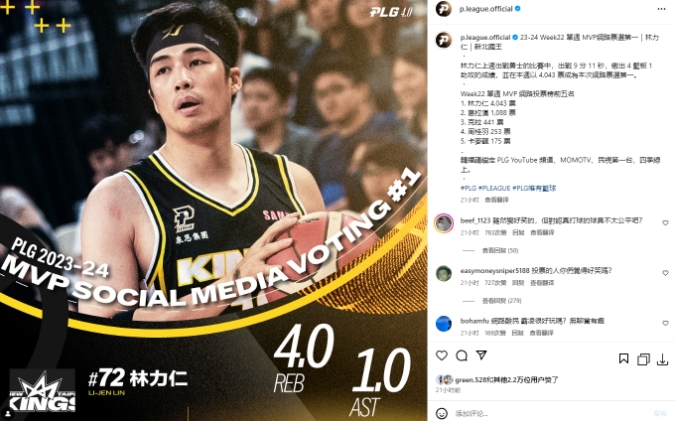Viewport: 676px width, 421px height.
Task: Click the #PLEAGUE hashtag
Action: click(x=494, y=188)
